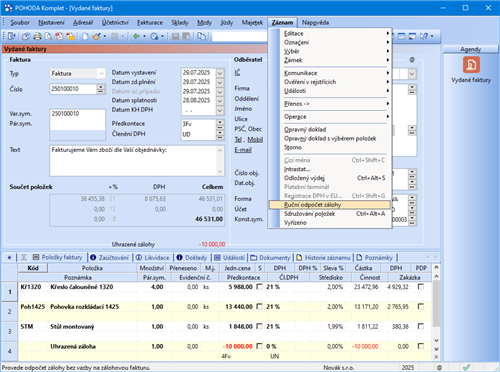The width and height of the screenshot is (500, 372).
Task: Open the Historie záznamu tab
Action: (x=323, y=257)
